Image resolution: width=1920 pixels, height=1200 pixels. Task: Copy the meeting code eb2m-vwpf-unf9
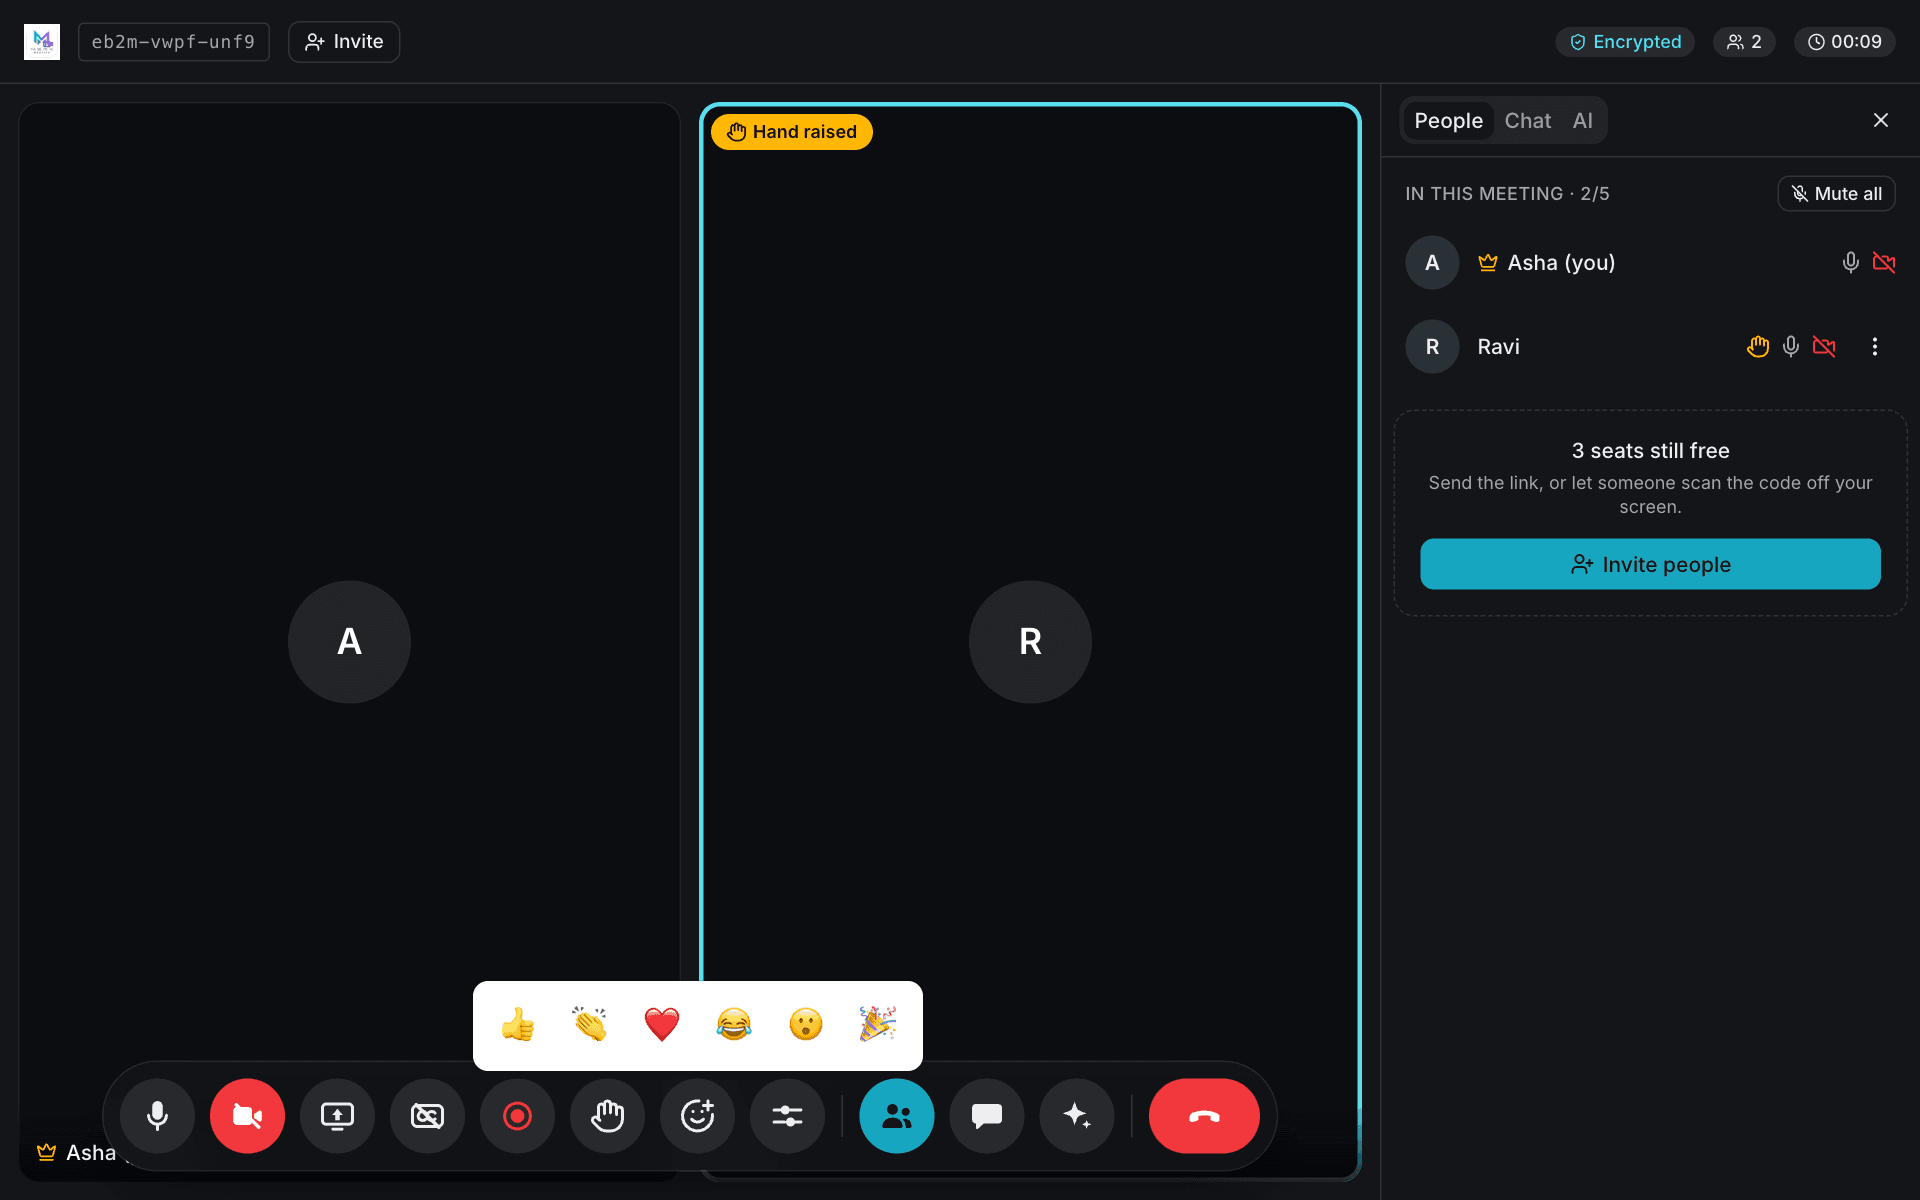point(174,42)
